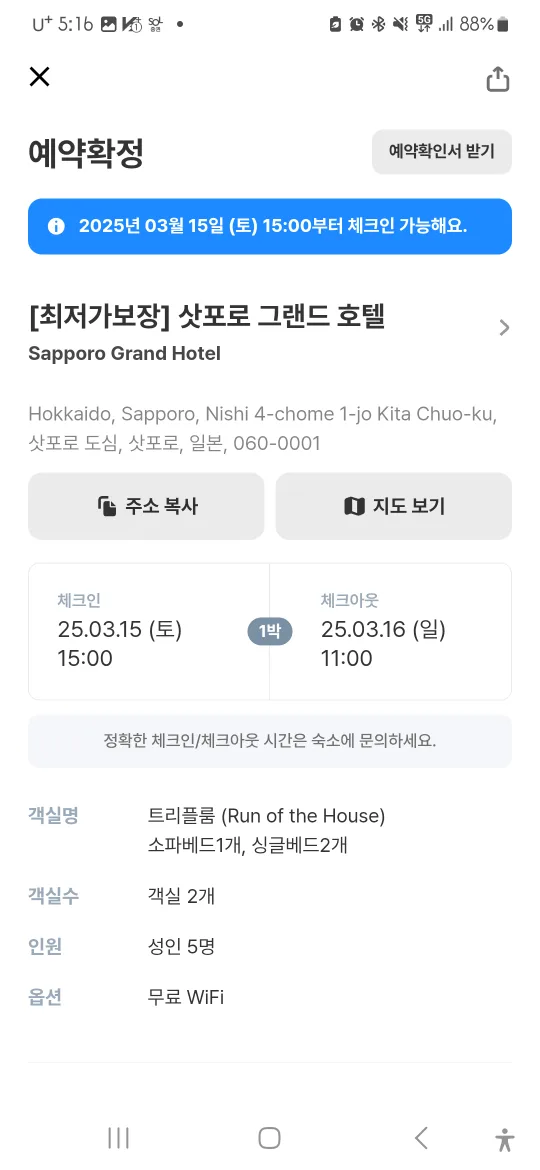Open the check-in notice blue banner
The width and height of the screenshot is (540, 1170).
click(270, 226)
